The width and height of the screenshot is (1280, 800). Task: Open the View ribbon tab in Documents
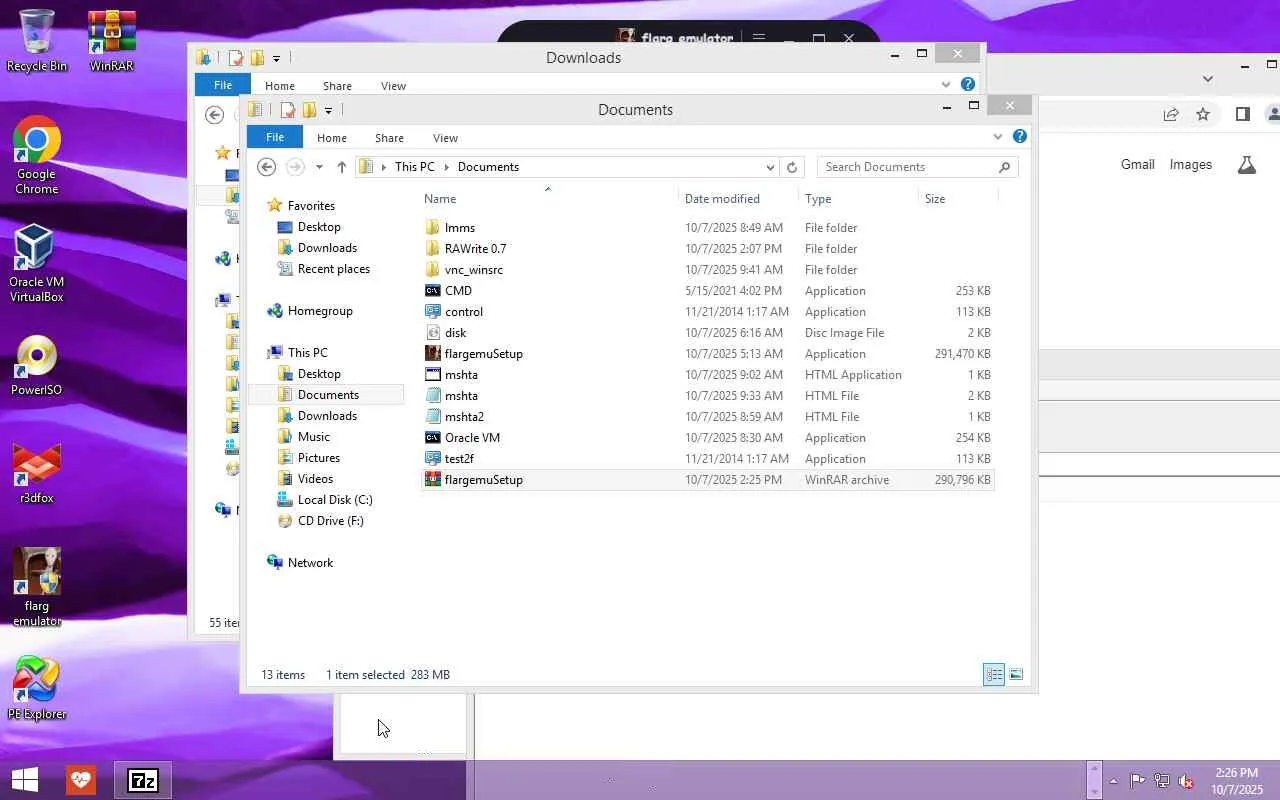coord(446,138)
